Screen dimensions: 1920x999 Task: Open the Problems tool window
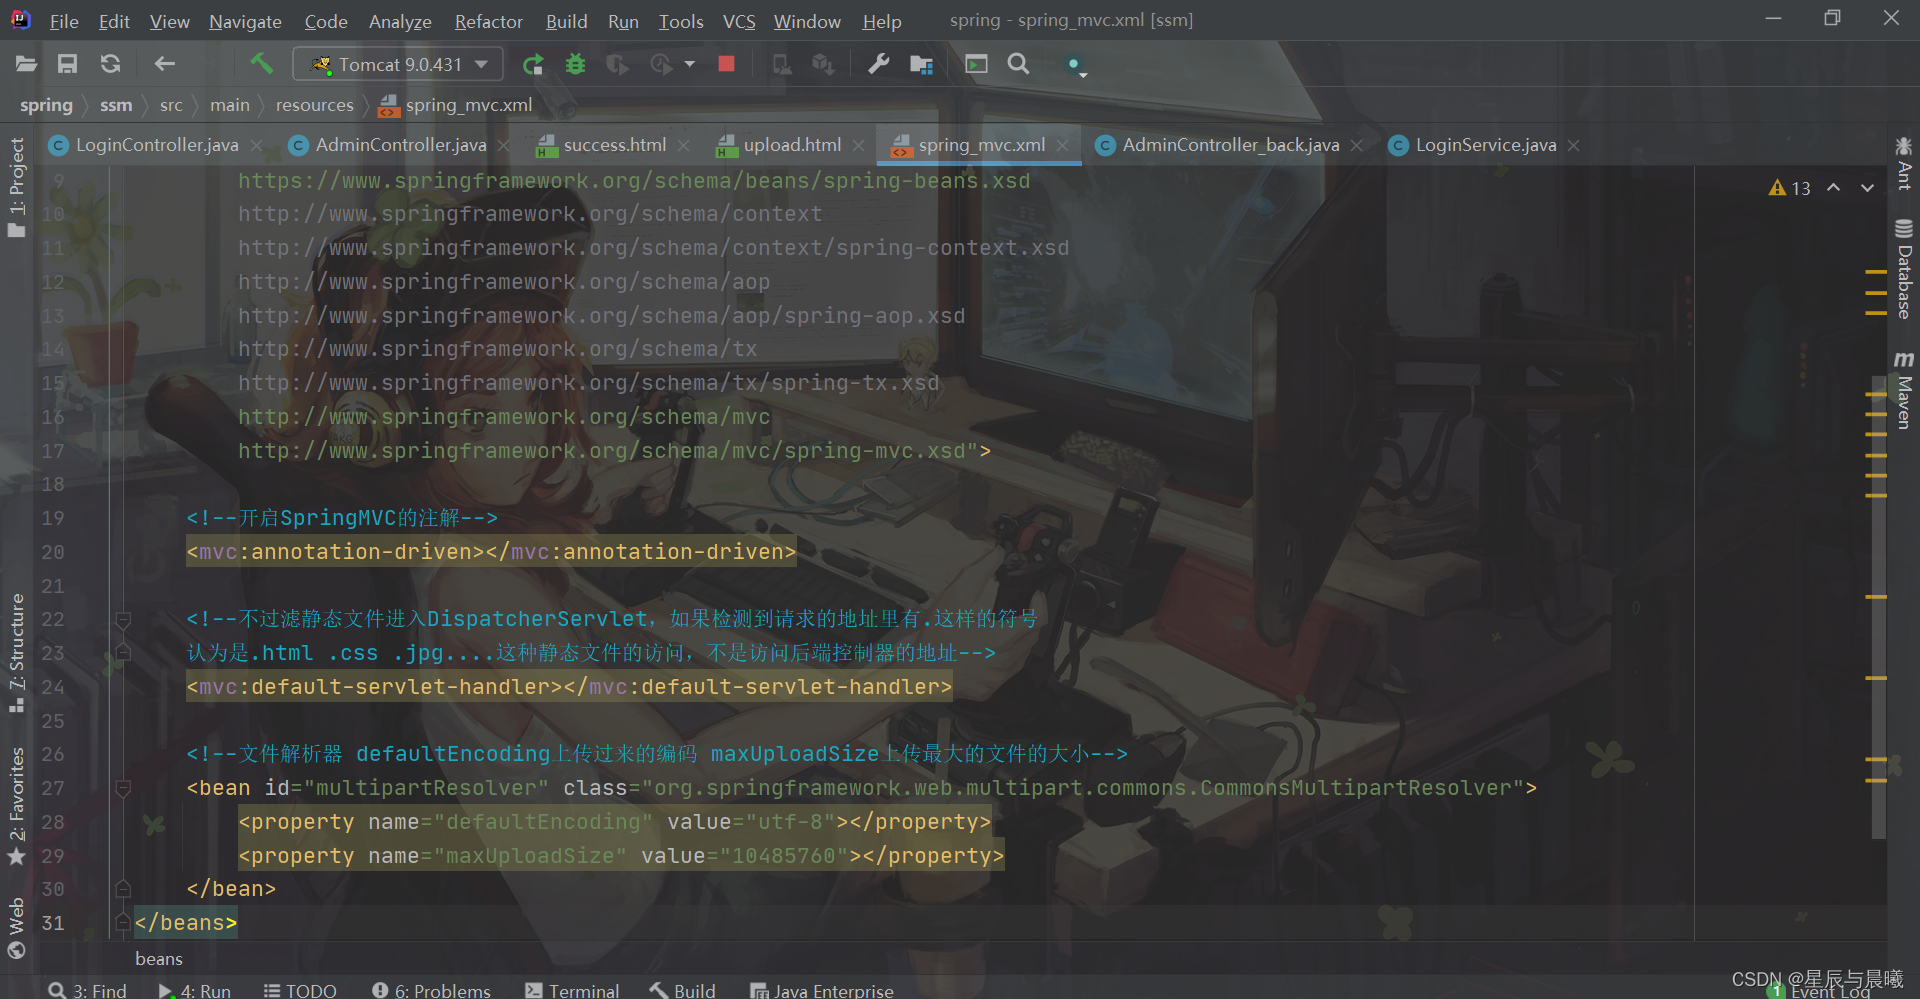click(431, 990)
